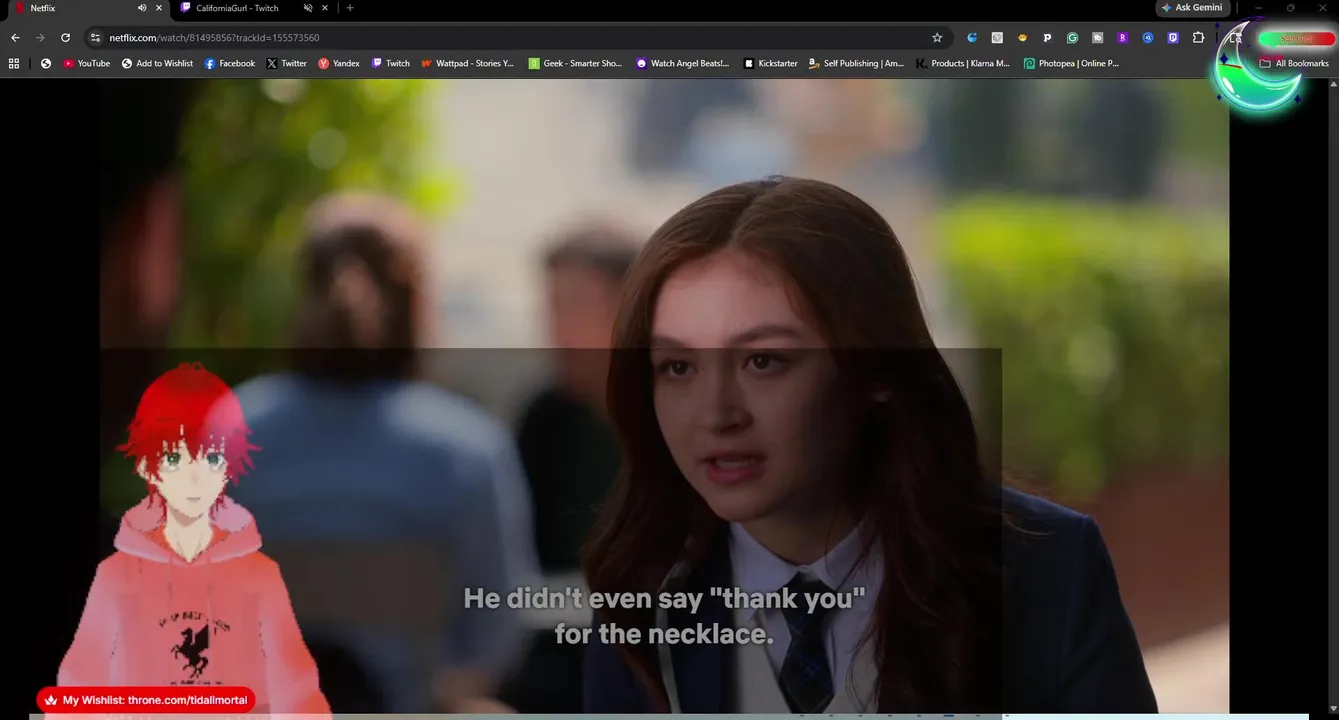Open the Self Publishing Amazon bookmark
Image resolution: width=1339 pixels, height=720 pixels.
(856, 63)
